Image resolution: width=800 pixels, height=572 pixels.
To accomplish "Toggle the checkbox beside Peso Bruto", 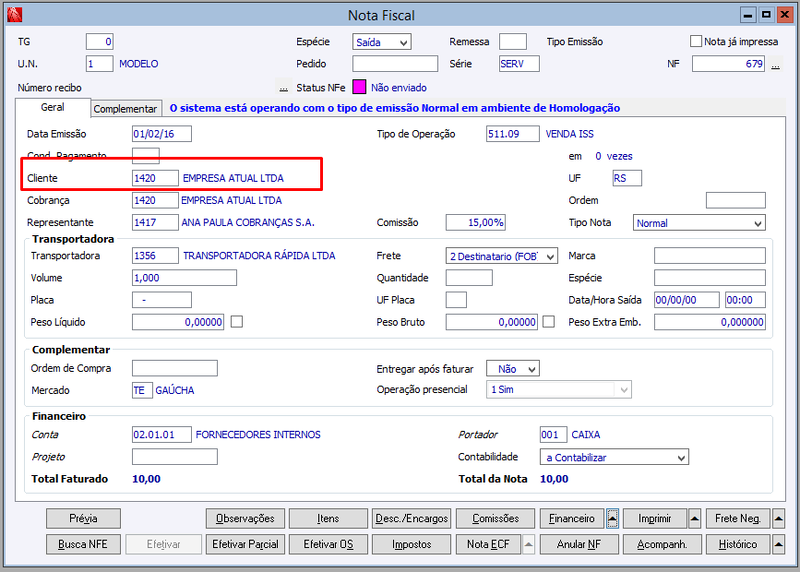I will pyautogui.click(x=548, y=321).
